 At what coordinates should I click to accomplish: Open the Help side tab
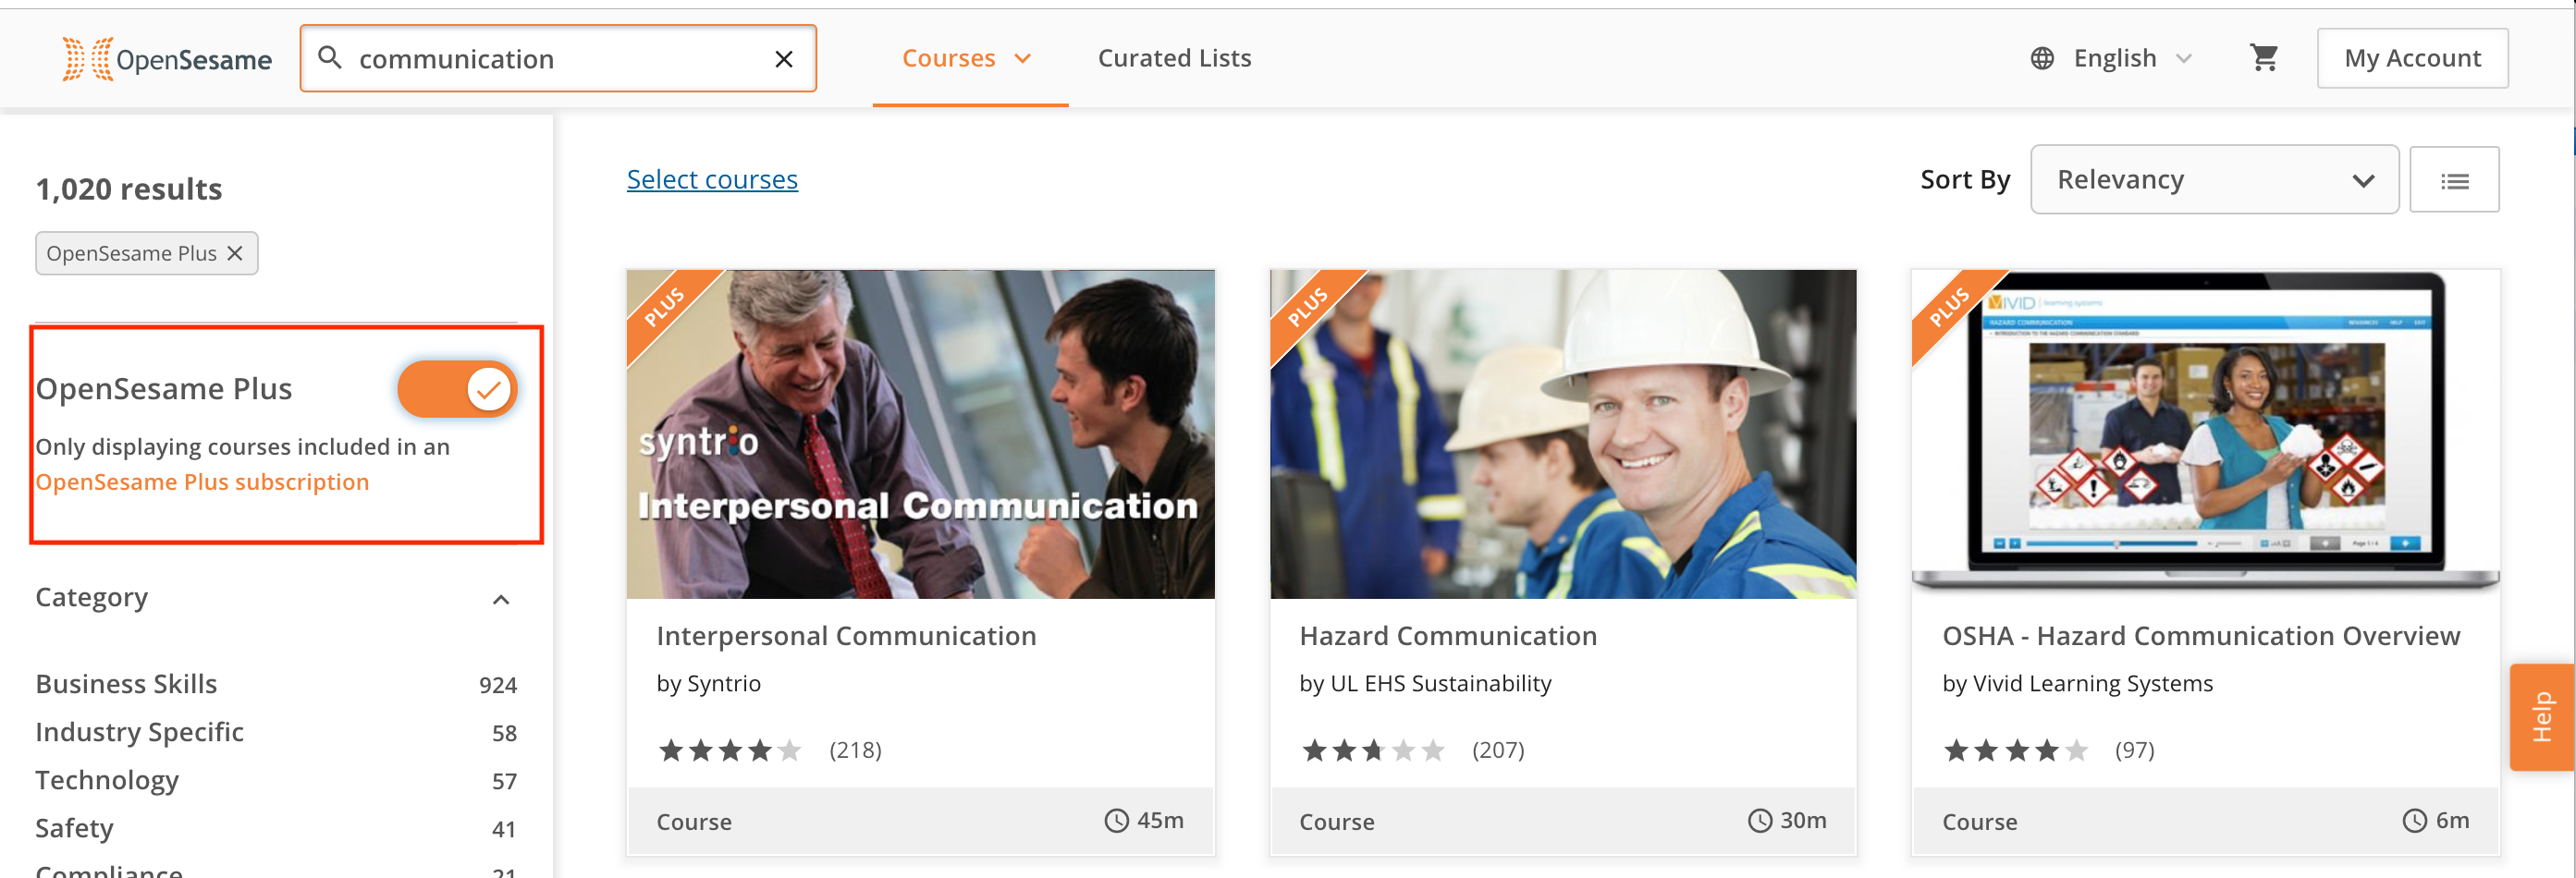click(2541, 717)
